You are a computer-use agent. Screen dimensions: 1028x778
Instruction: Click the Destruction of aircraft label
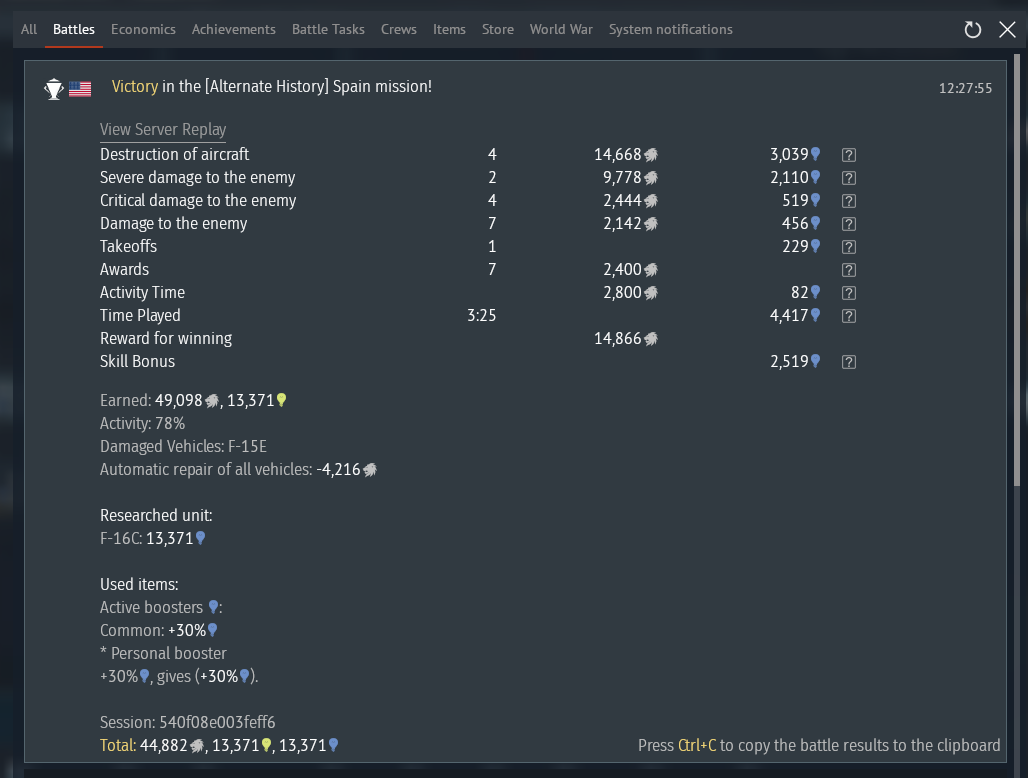[174, 154]
